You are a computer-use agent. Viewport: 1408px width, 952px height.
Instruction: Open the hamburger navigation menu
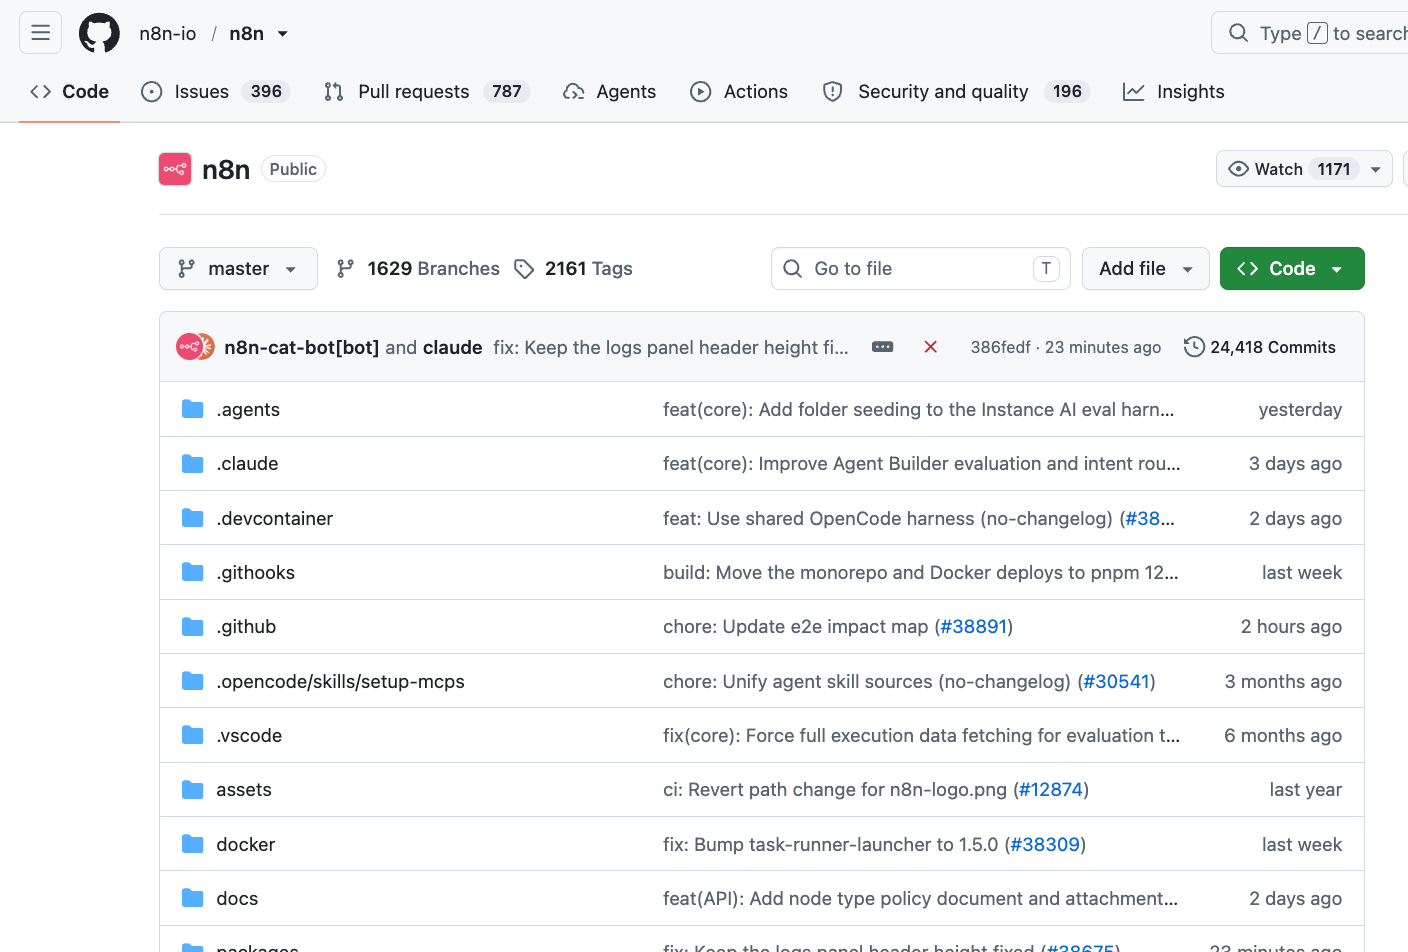coord(41,33)
